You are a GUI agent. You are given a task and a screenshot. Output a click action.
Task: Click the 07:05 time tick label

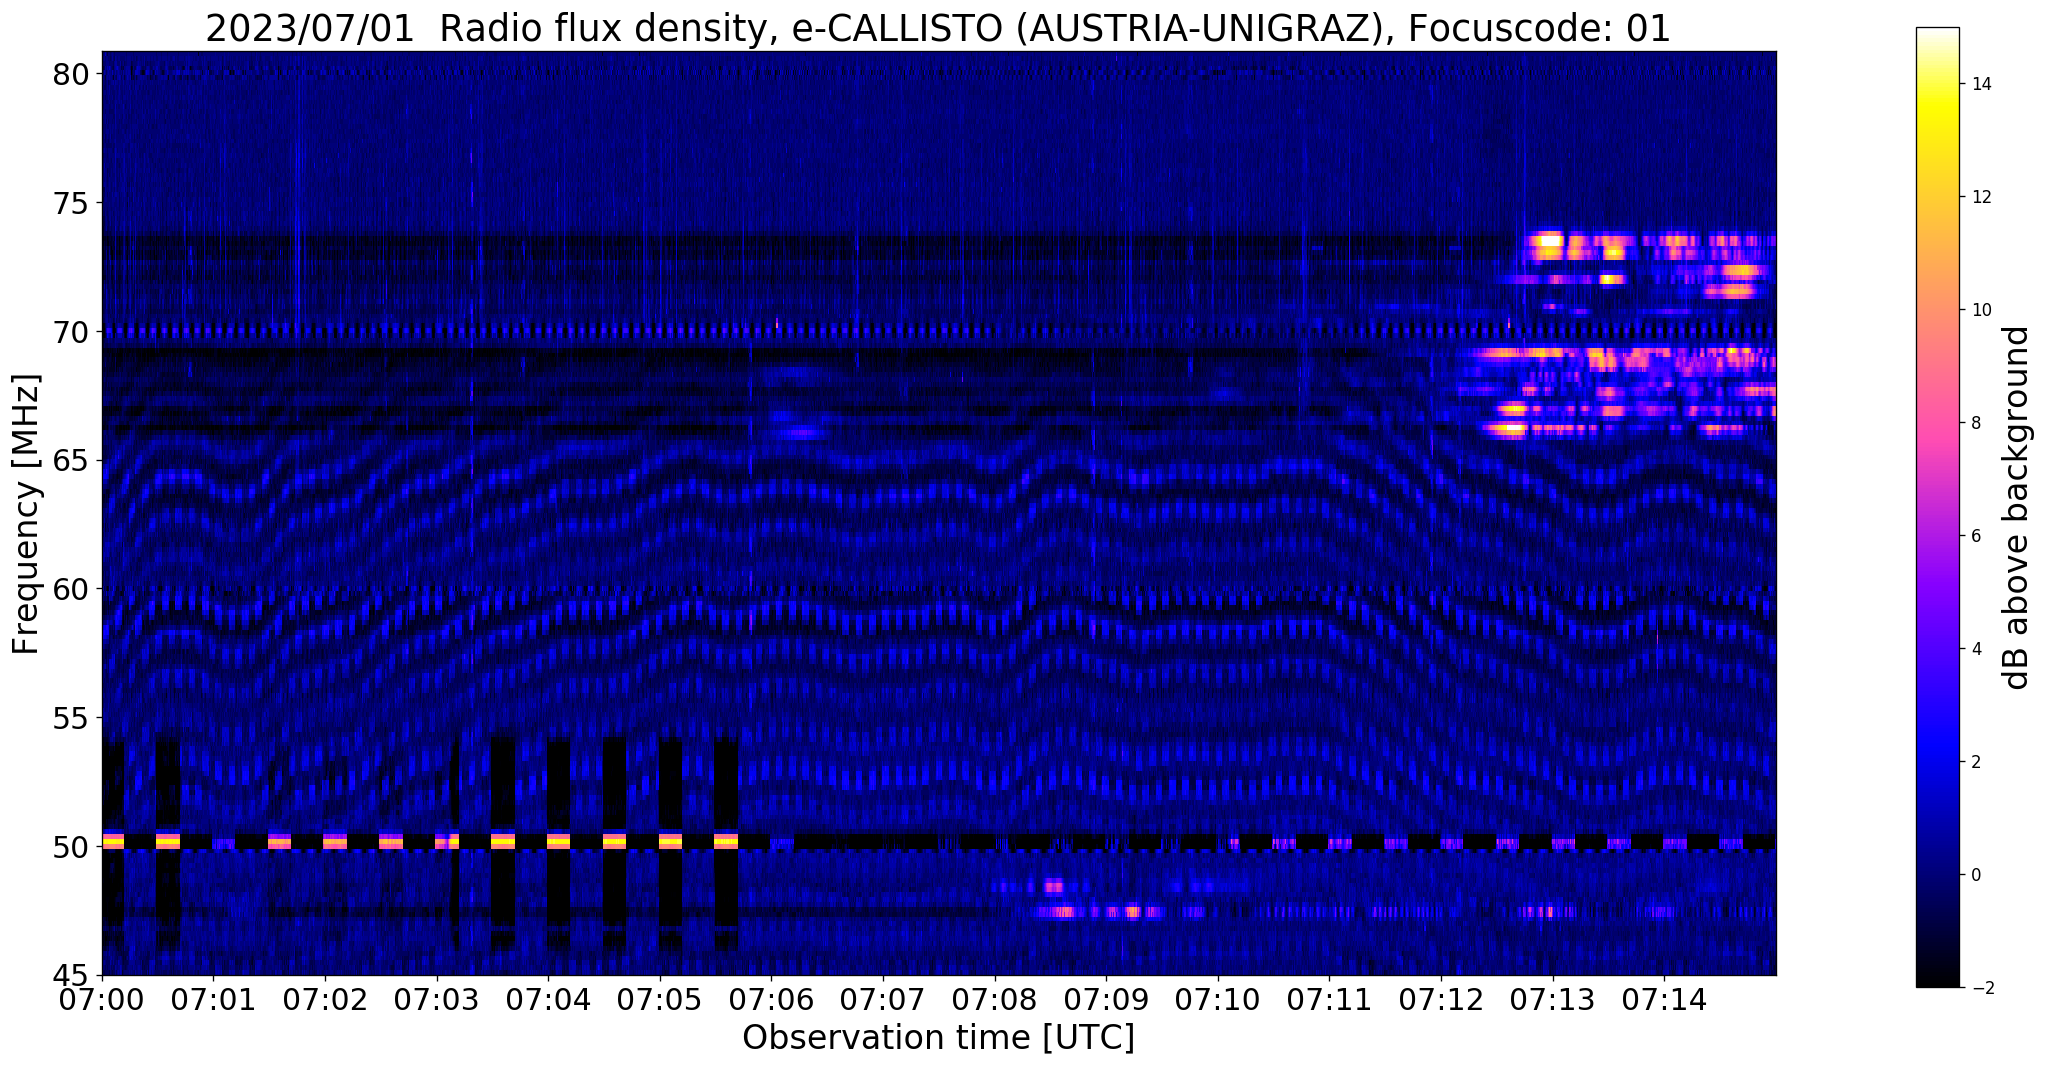[x=659, y=998]
